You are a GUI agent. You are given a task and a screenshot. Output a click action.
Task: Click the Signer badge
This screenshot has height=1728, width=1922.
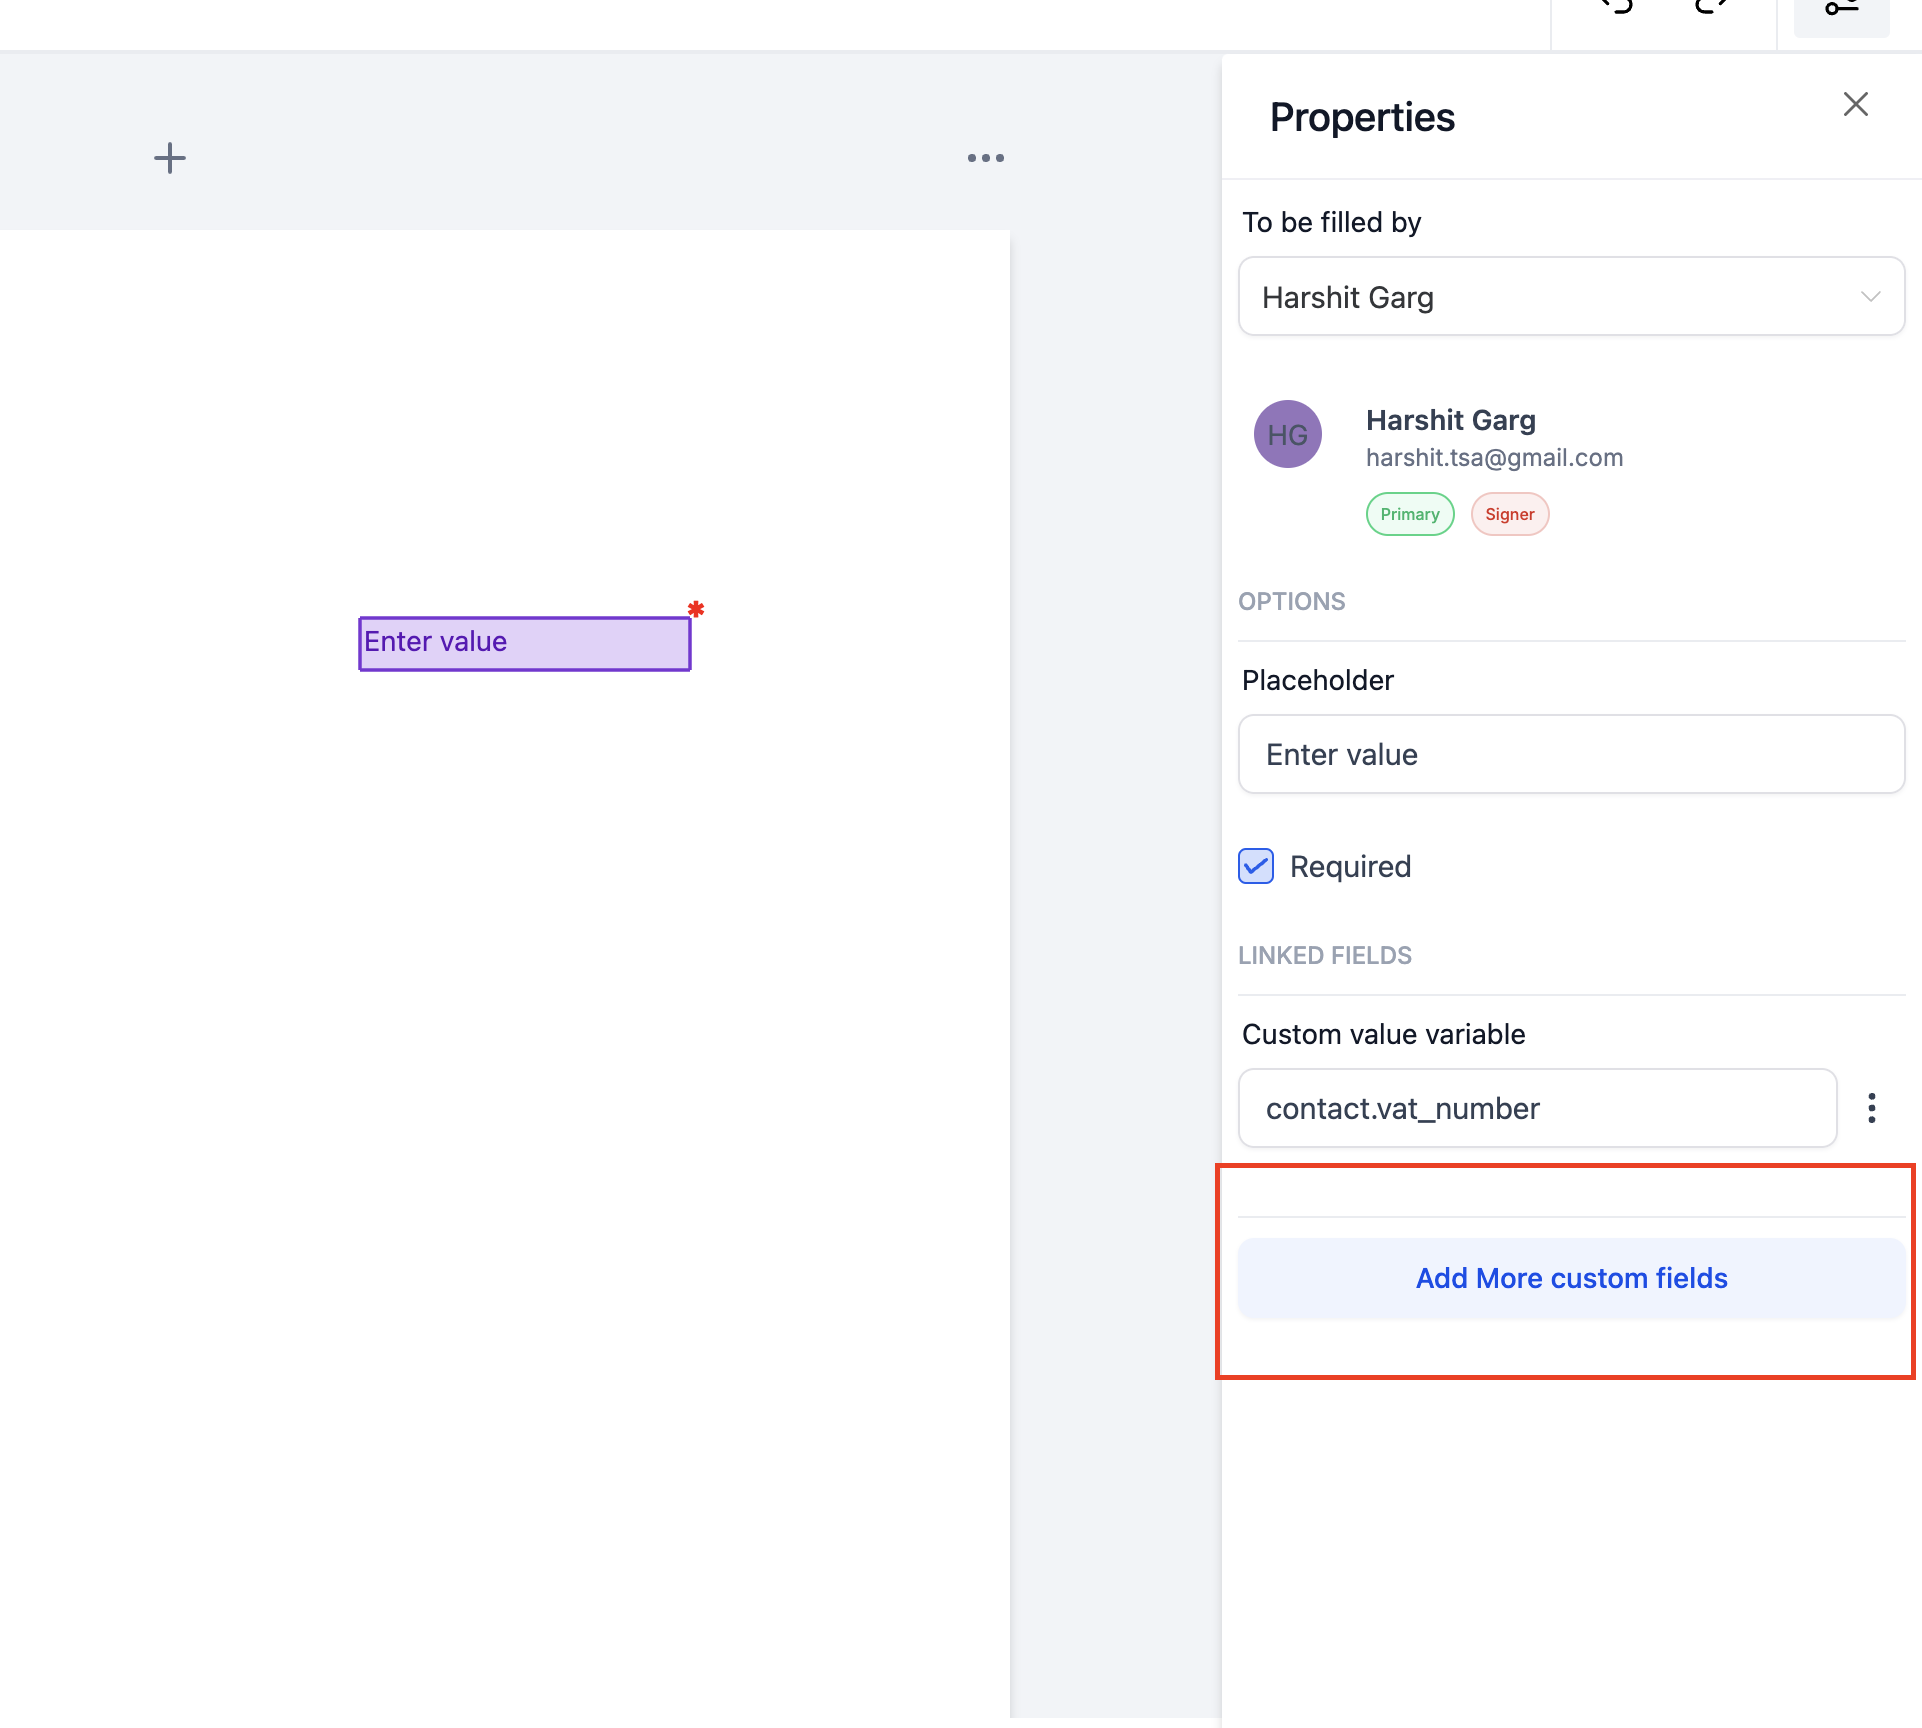tap(1509, 514)
